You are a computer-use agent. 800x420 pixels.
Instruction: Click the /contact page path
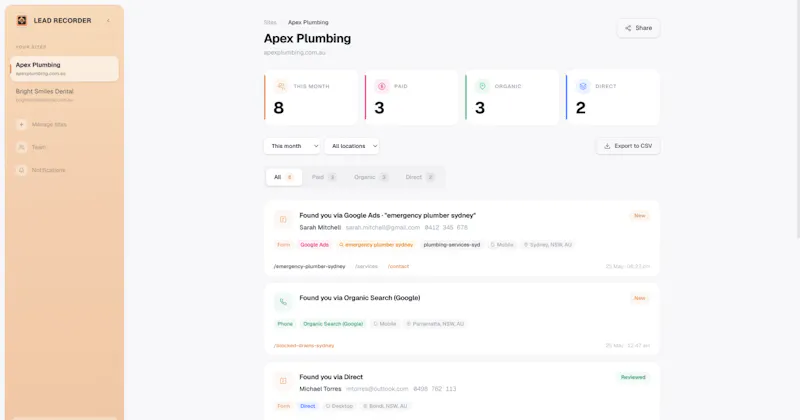[x=398, y=266]
